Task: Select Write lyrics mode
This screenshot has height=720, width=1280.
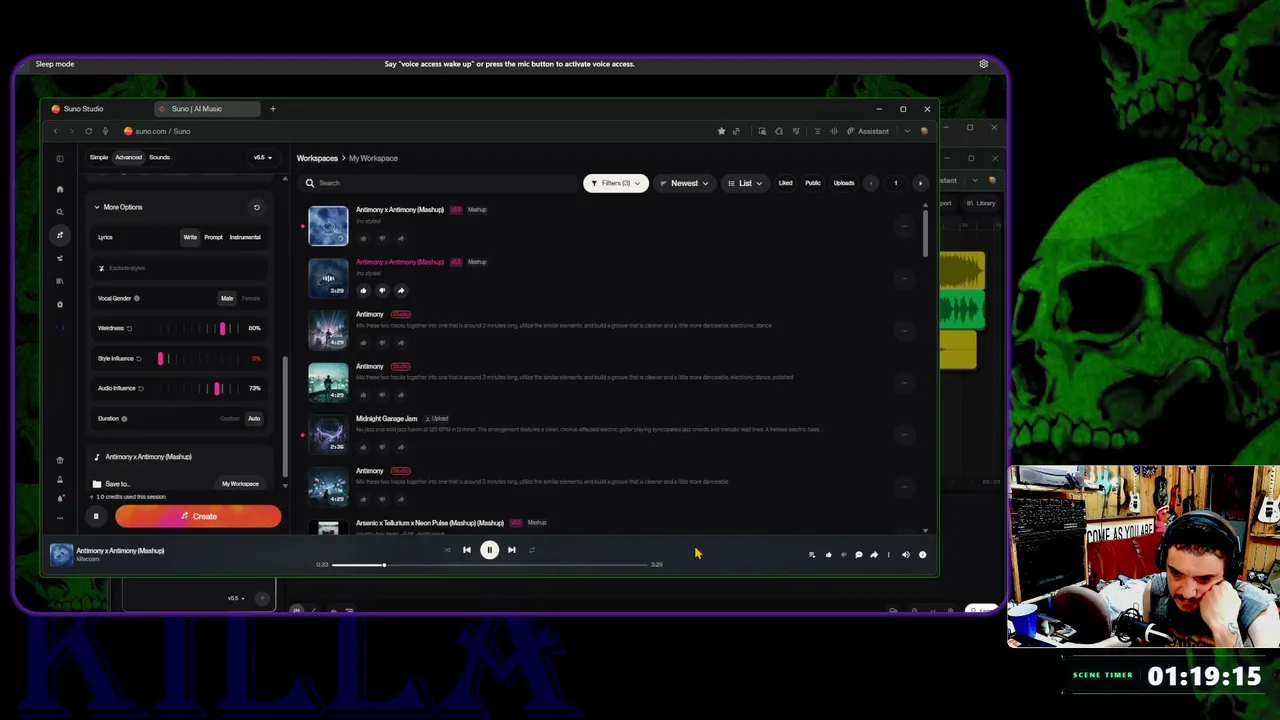Action: tap(190, 237)
